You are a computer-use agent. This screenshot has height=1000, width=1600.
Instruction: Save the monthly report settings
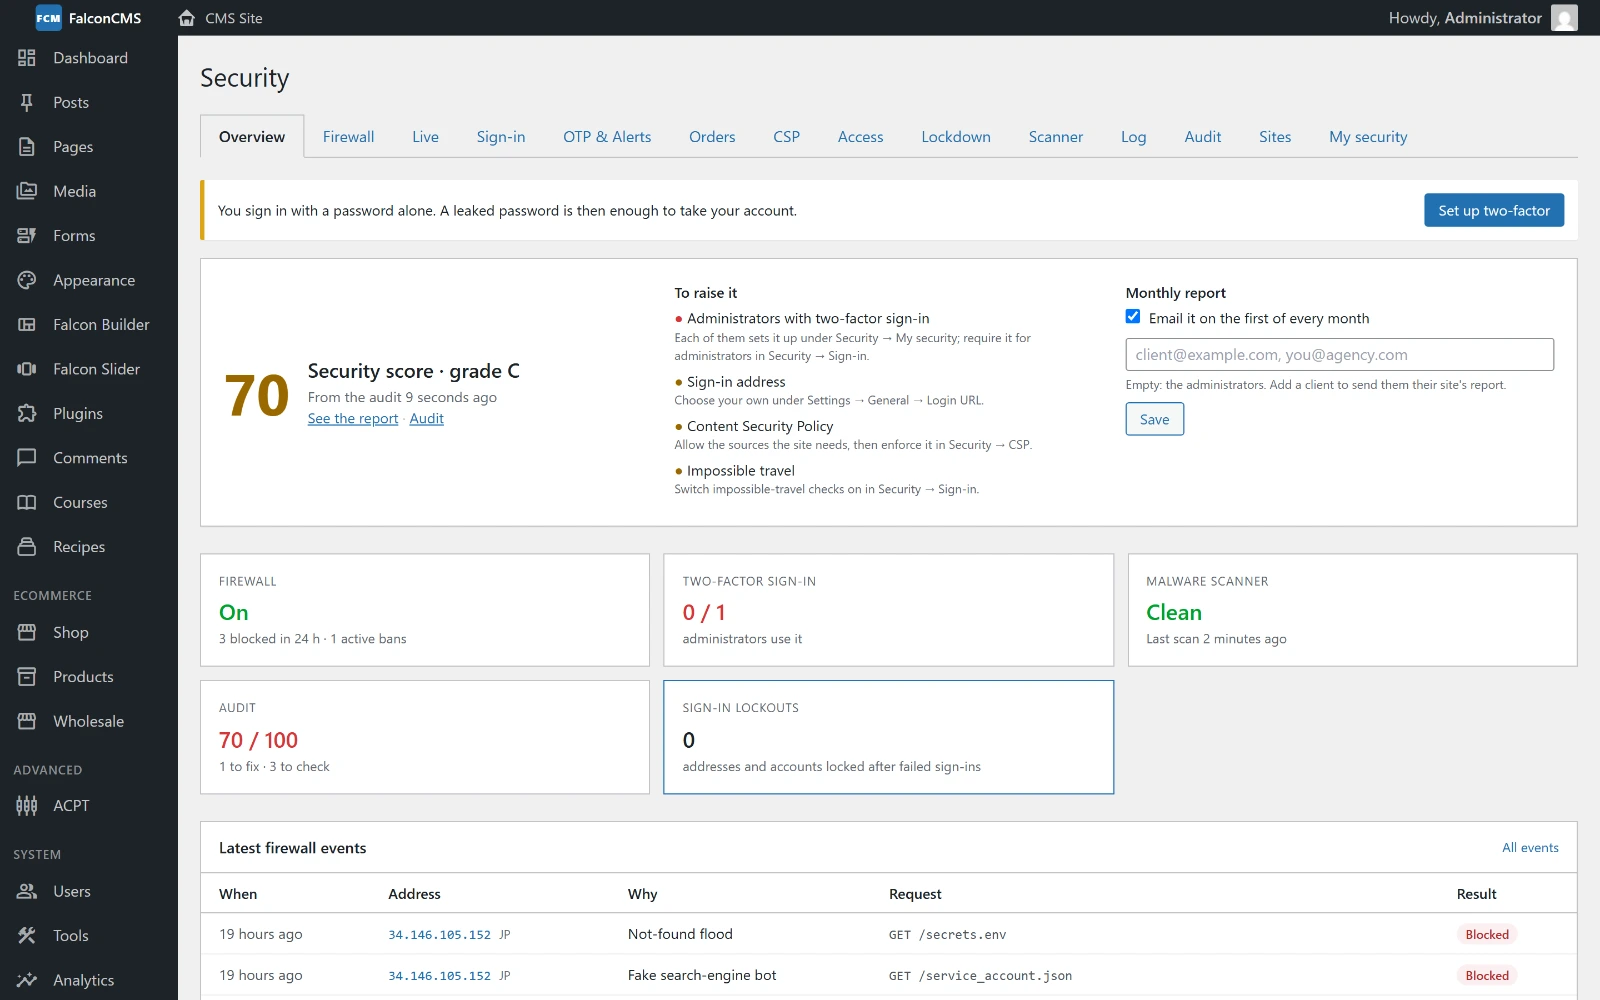[1155, 419]
